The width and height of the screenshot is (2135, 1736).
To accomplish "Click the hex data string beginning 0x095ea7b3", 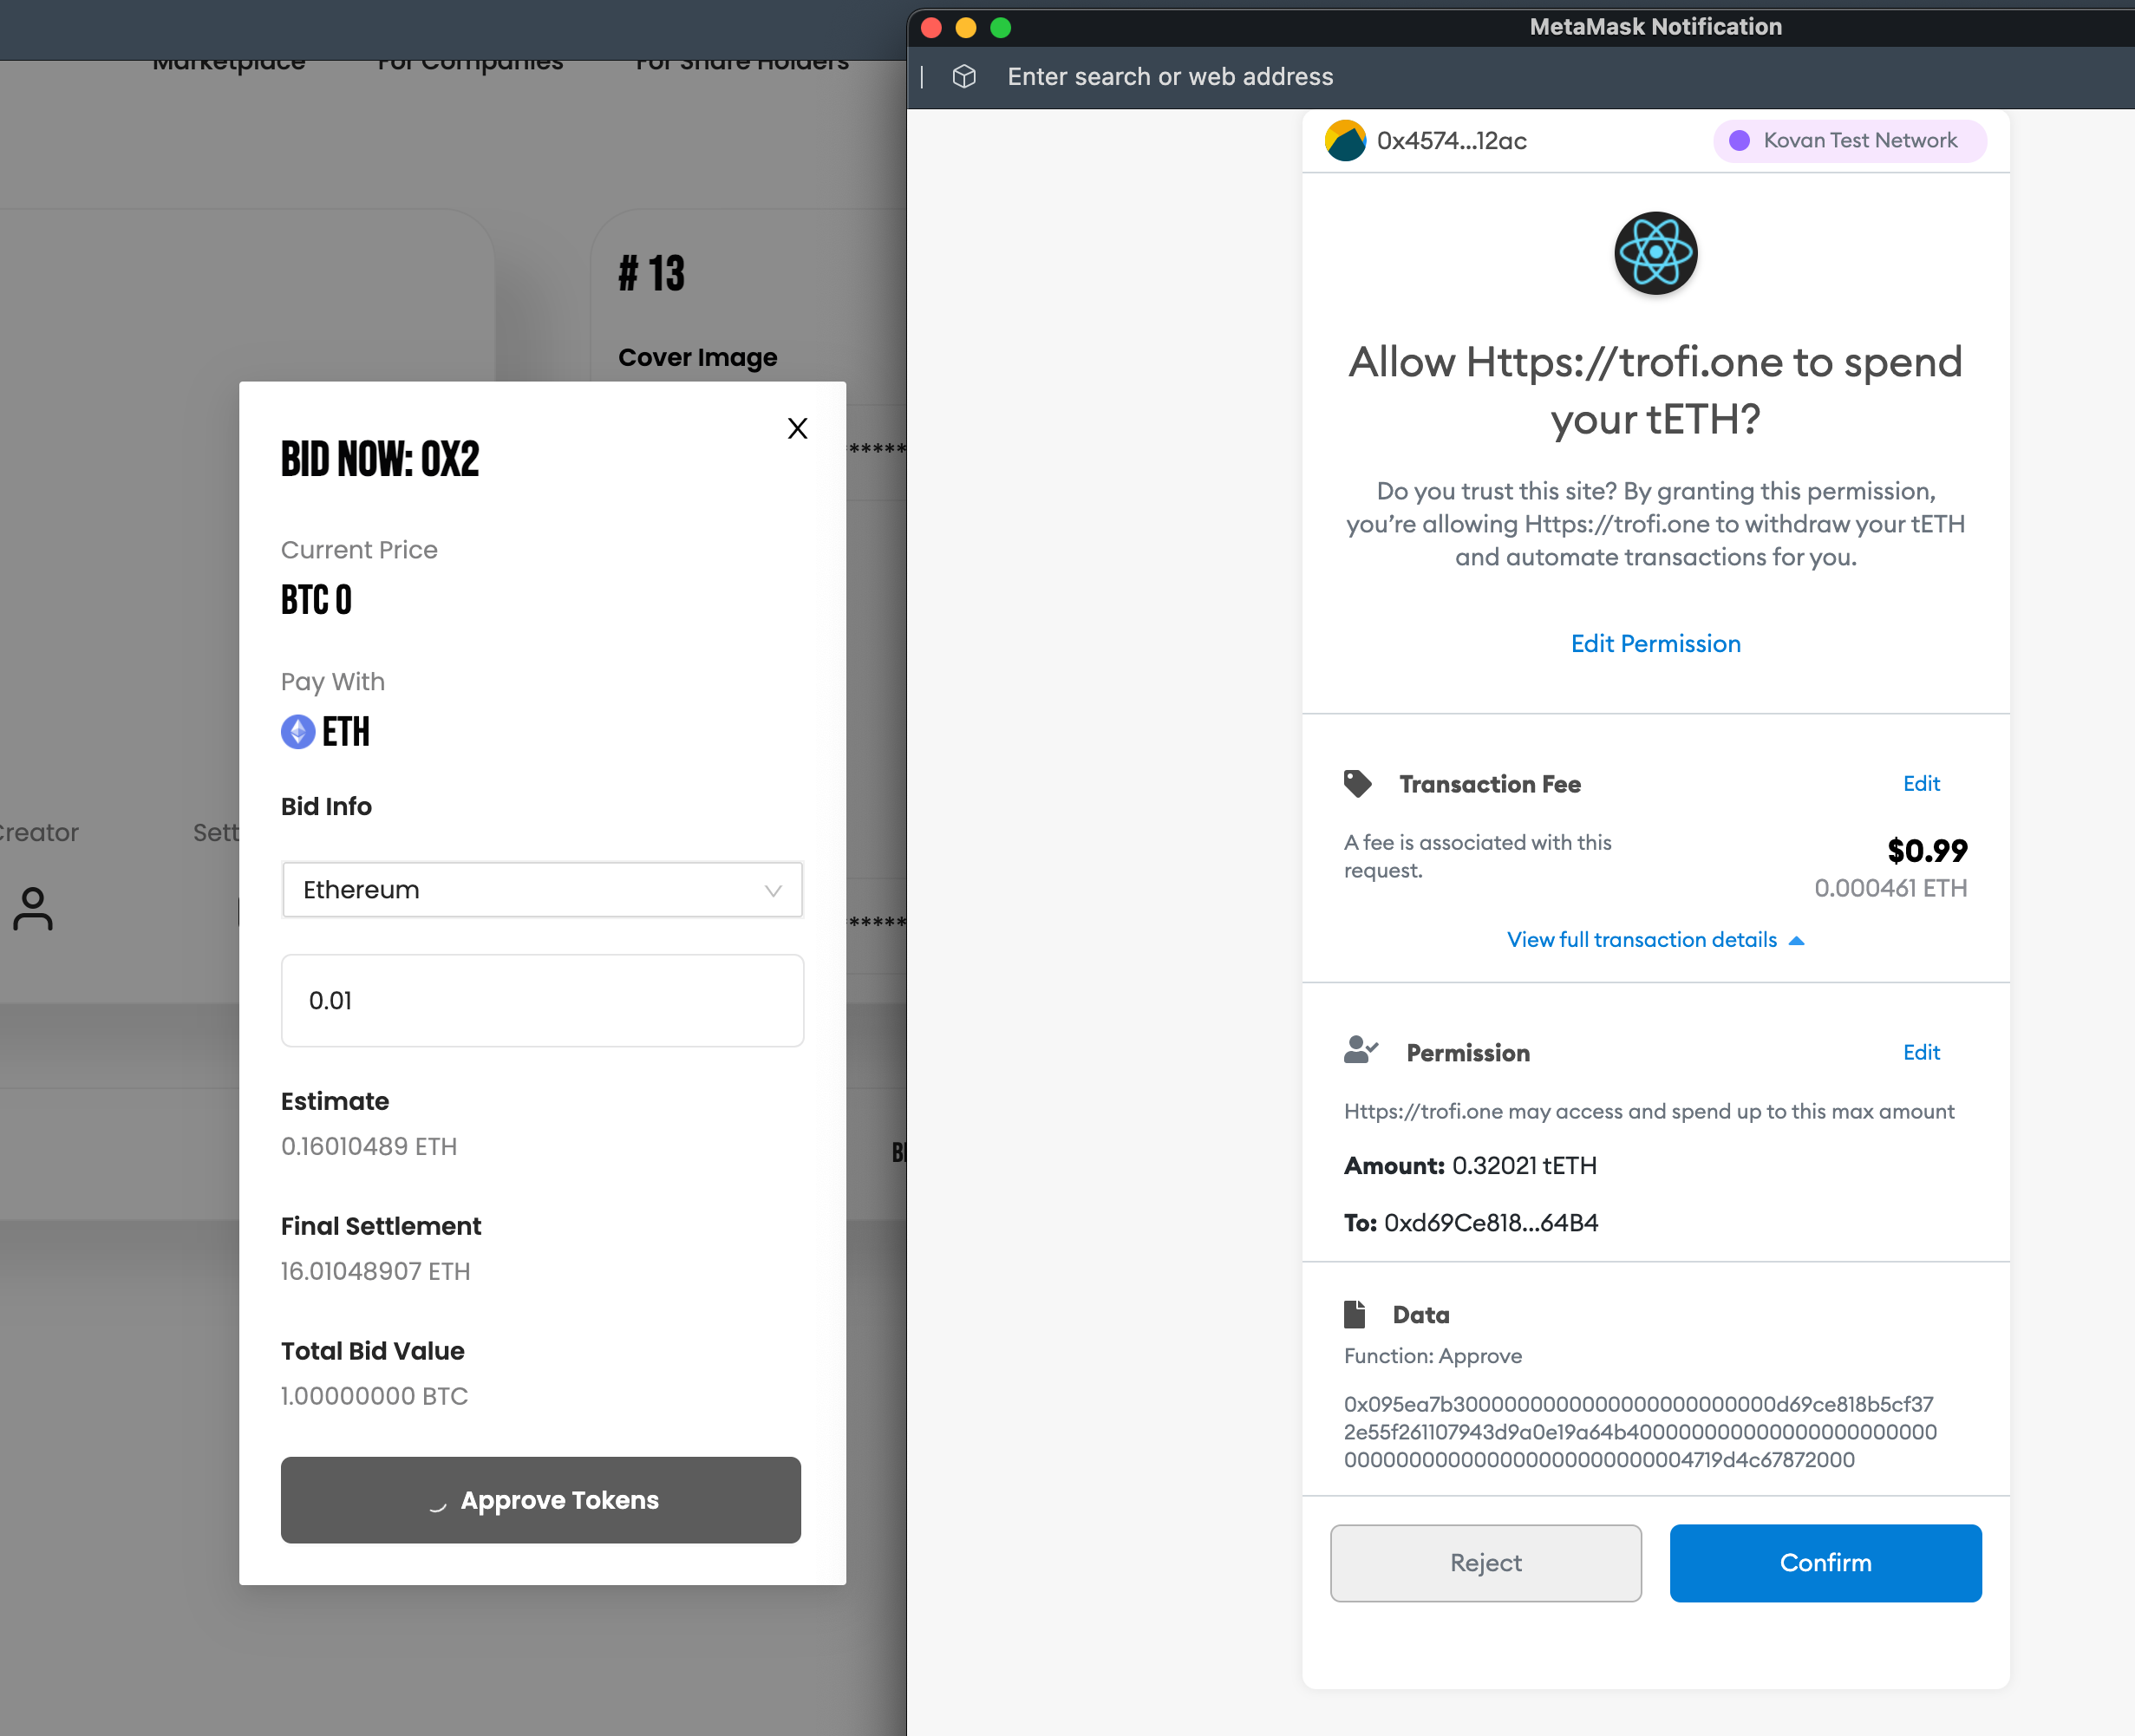I will tap(1640, 1432).
